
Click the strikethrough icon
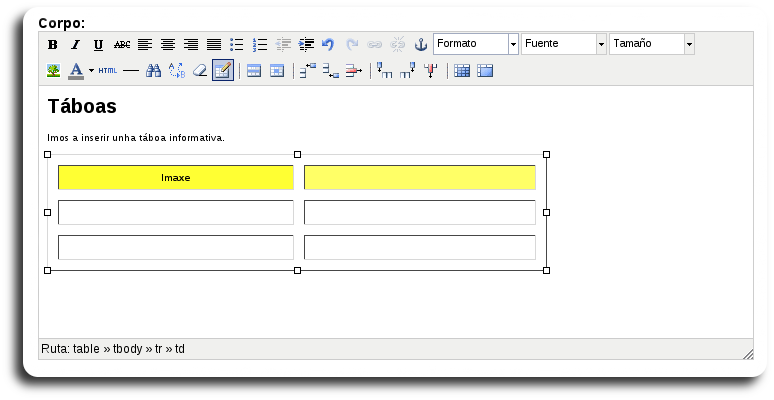pos(122,45)
